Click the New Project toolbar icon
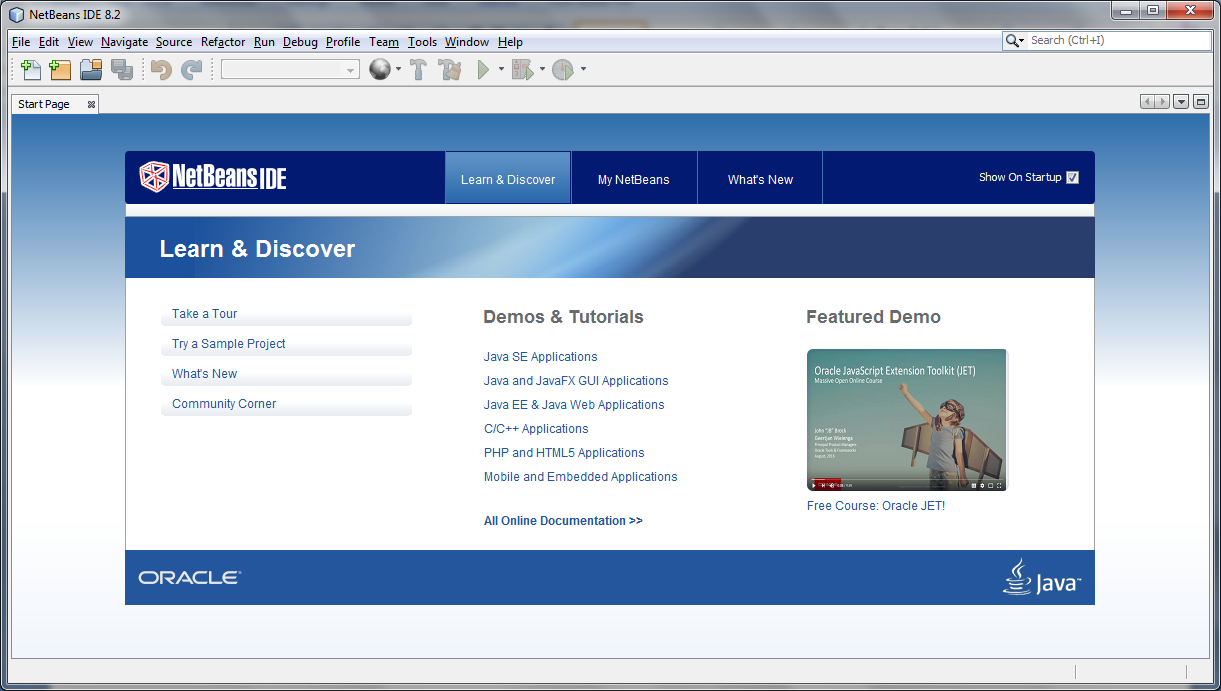Image resolution: width=1221 pixels, height=691 pixels. pos(60,70)
